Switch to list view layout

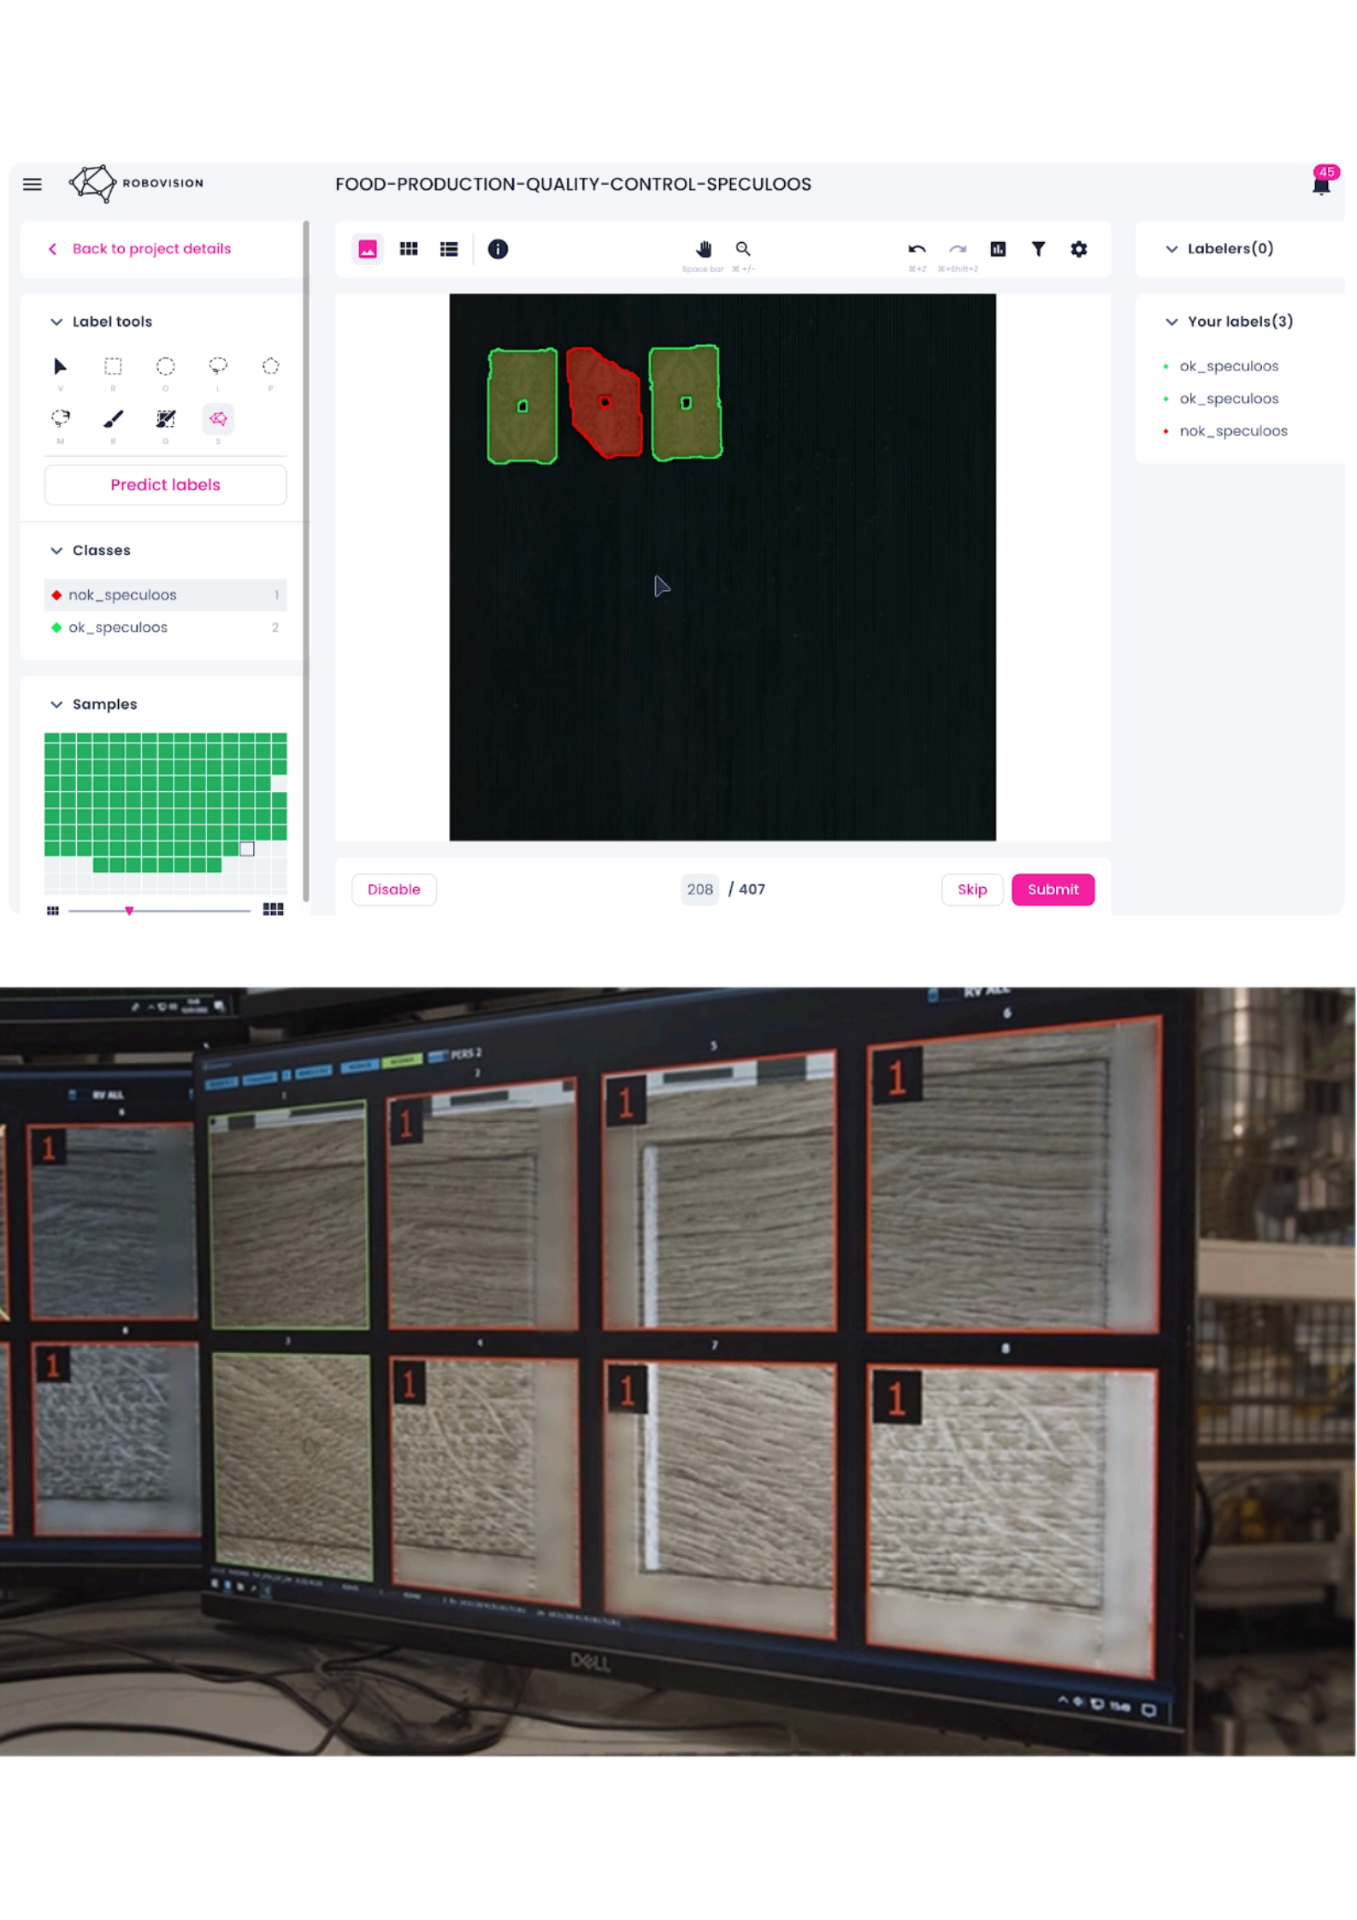(449, 249)
